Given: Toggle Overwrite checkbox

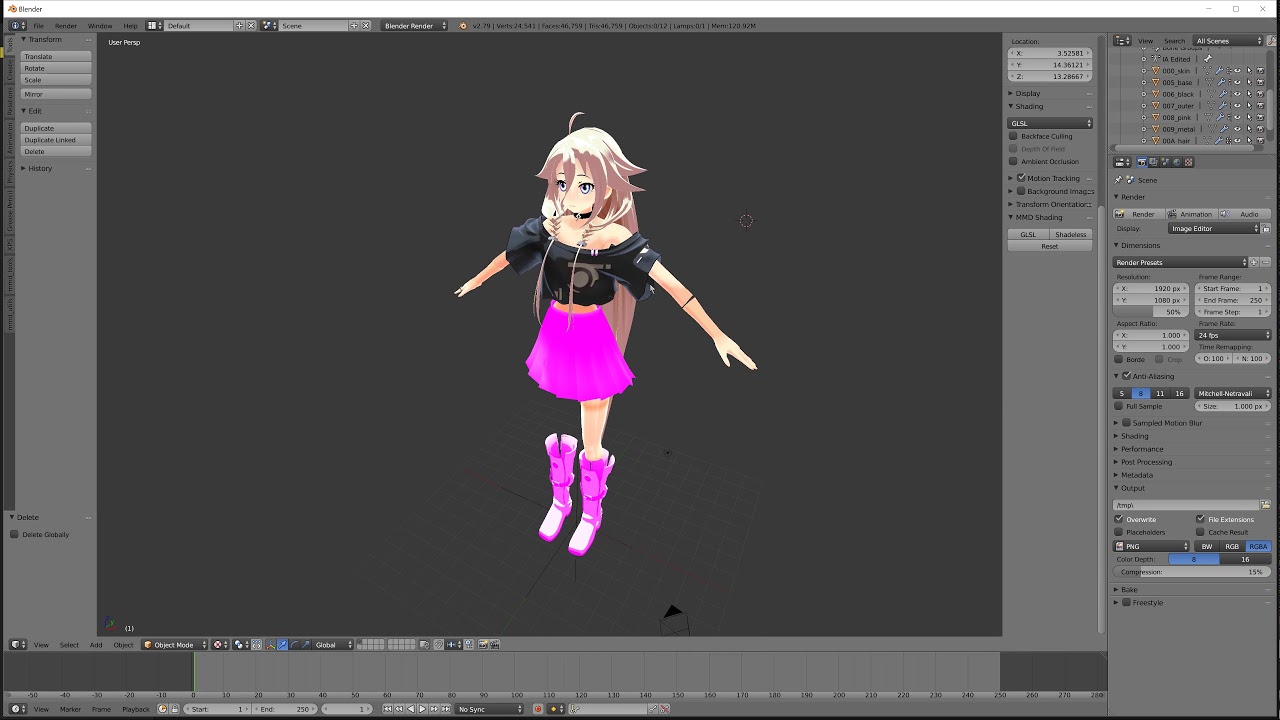Looking at the screenshot, I should click(x=1119, y=519).
